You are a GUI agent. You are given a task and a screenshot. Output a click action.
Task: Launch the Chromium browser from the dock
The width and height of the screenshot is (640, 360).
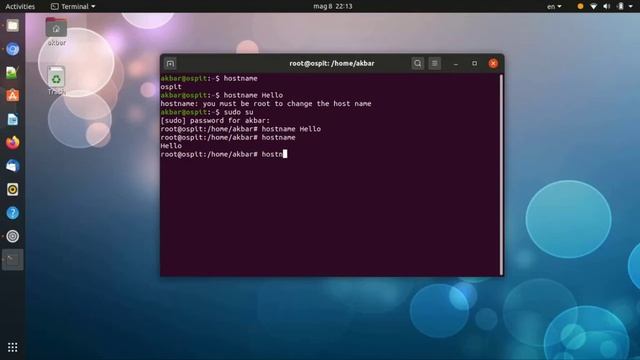(x=13, y=49)
